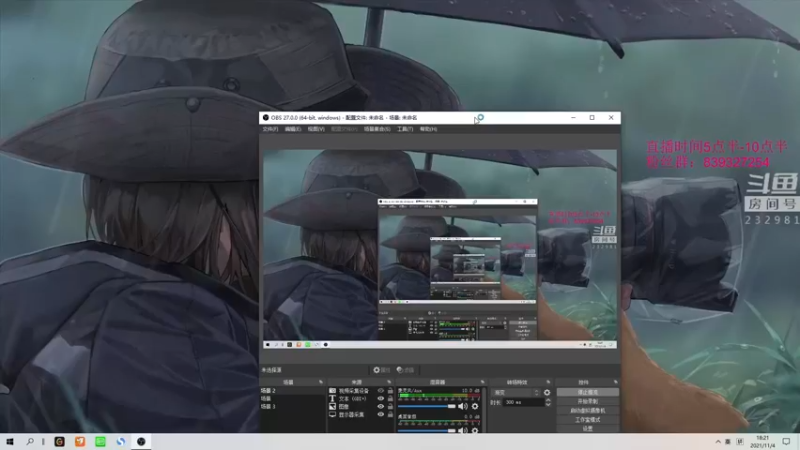Open Windows taskbar search
The width and height of the screenshot is (800, 450).
click(x=30, y=441)
